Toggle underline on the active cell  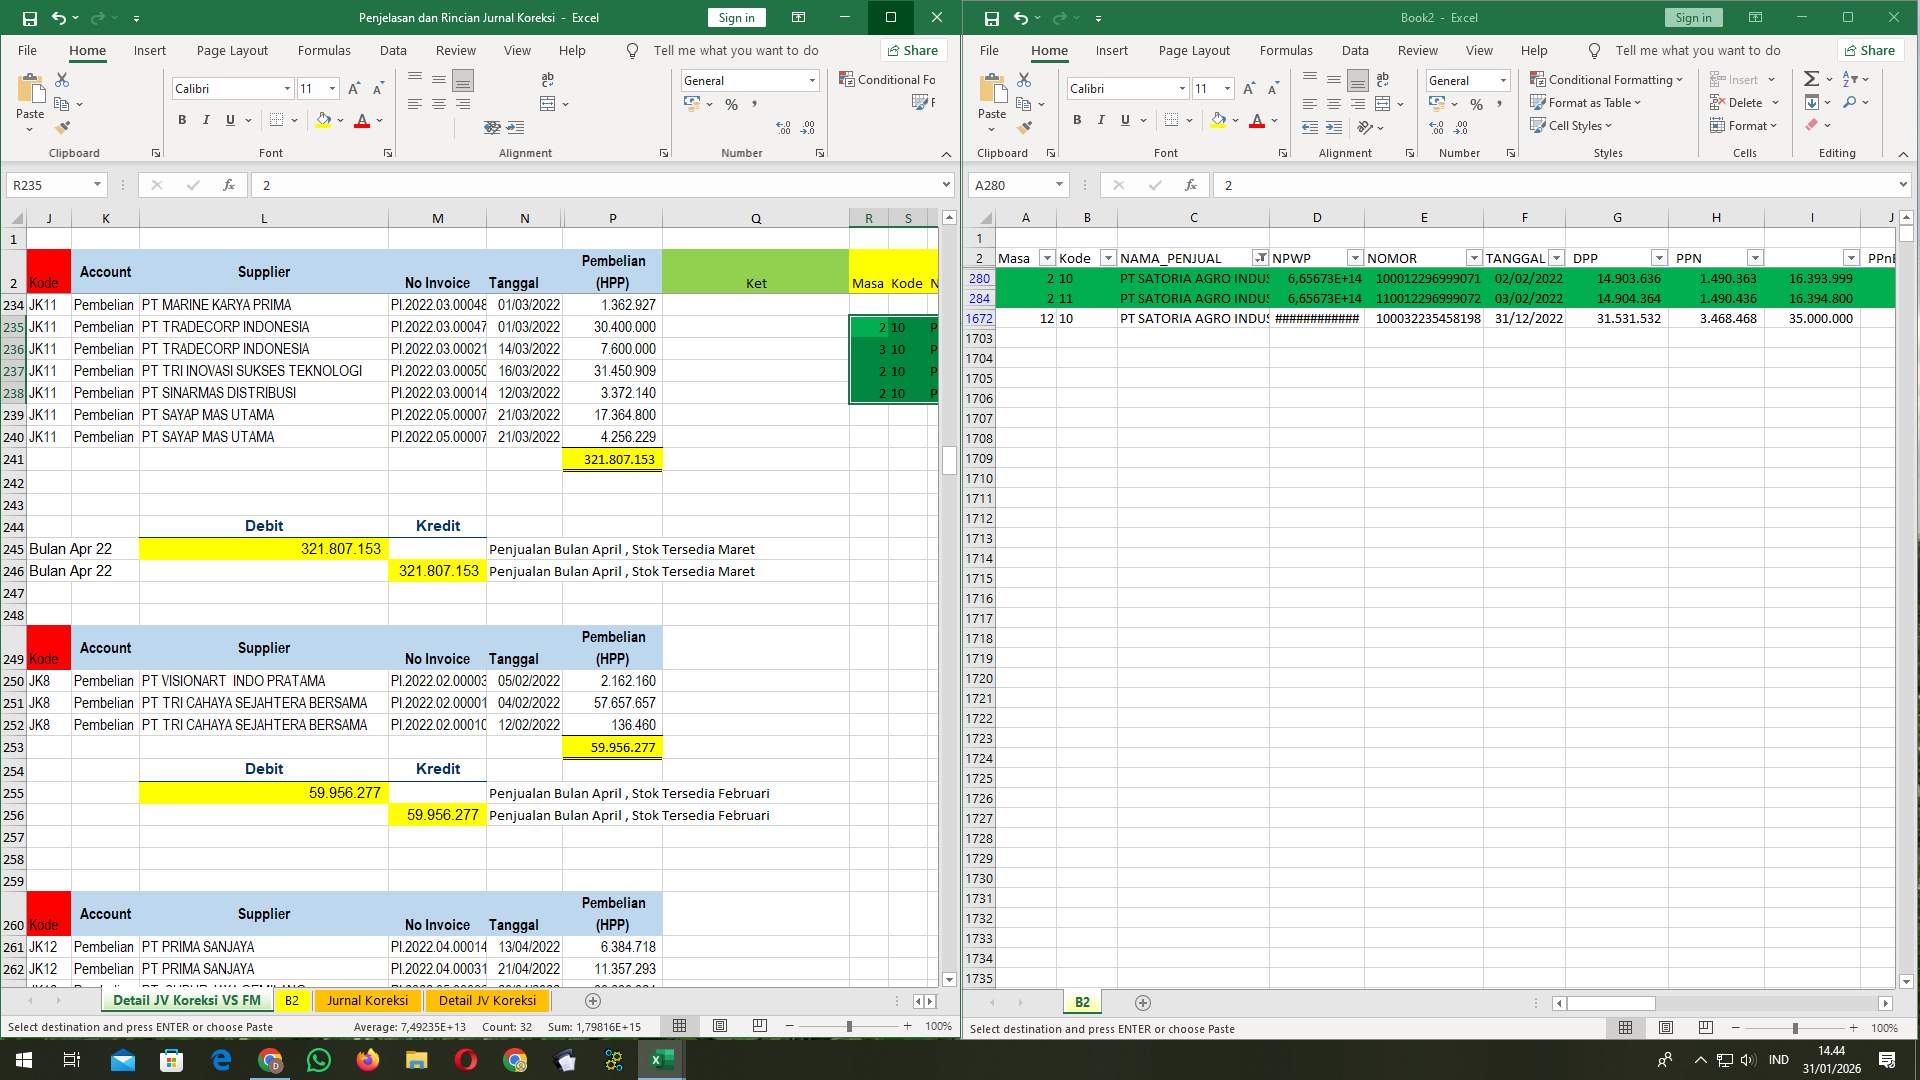[x=229, y=120]
